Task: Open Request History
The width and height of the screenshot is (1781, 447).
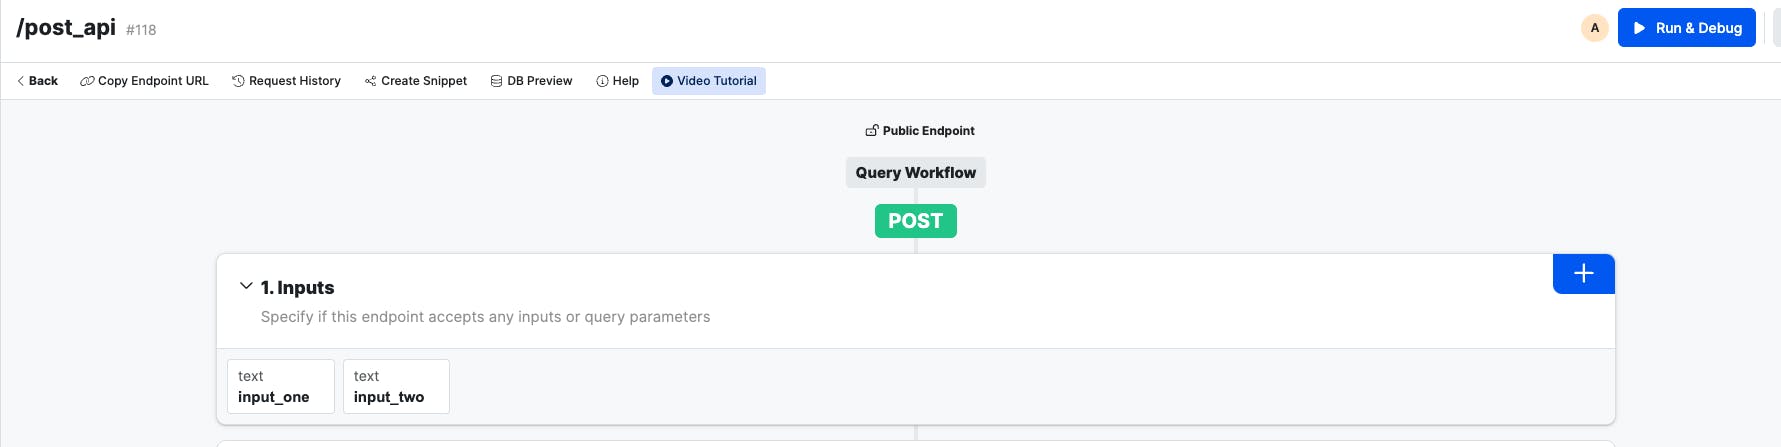Action: 286,81
